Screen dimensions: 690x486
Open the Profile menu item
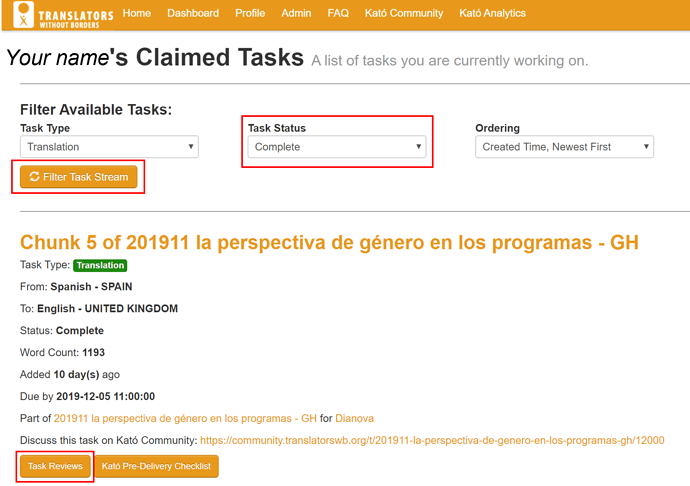coord(250,13)
